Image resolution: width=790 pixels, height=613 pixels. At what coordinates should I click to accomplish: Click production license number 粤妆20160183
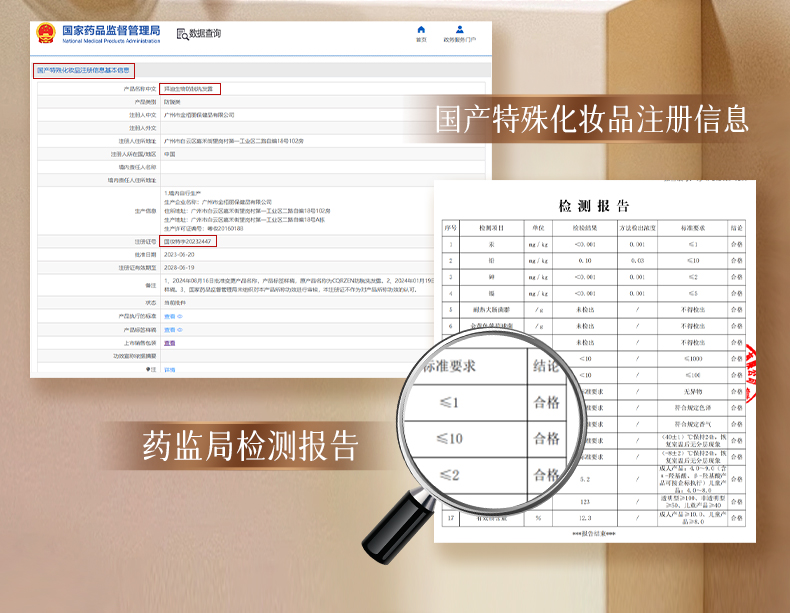click(x=223, y=229)
